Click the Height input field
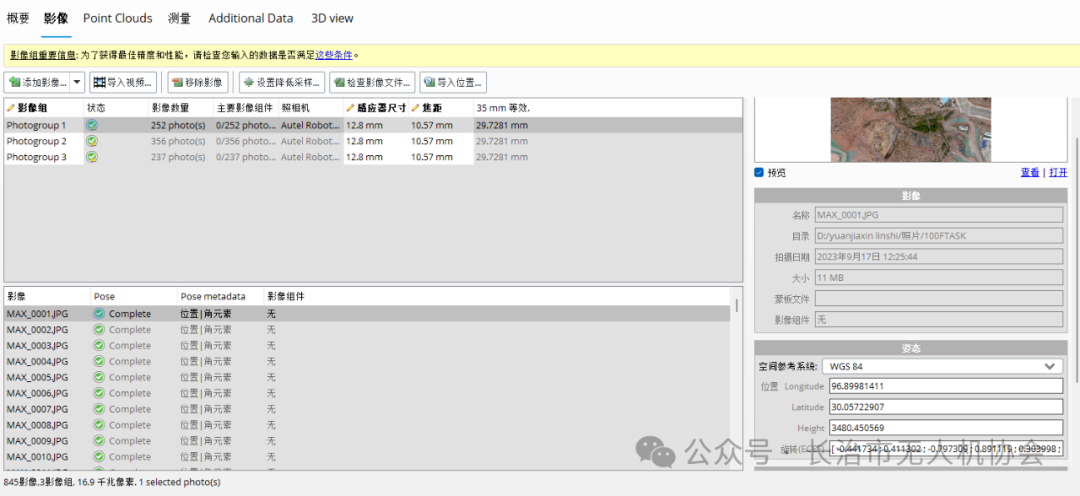The image size is (1080, 496). pyautogui.click(x=946, y=428)
